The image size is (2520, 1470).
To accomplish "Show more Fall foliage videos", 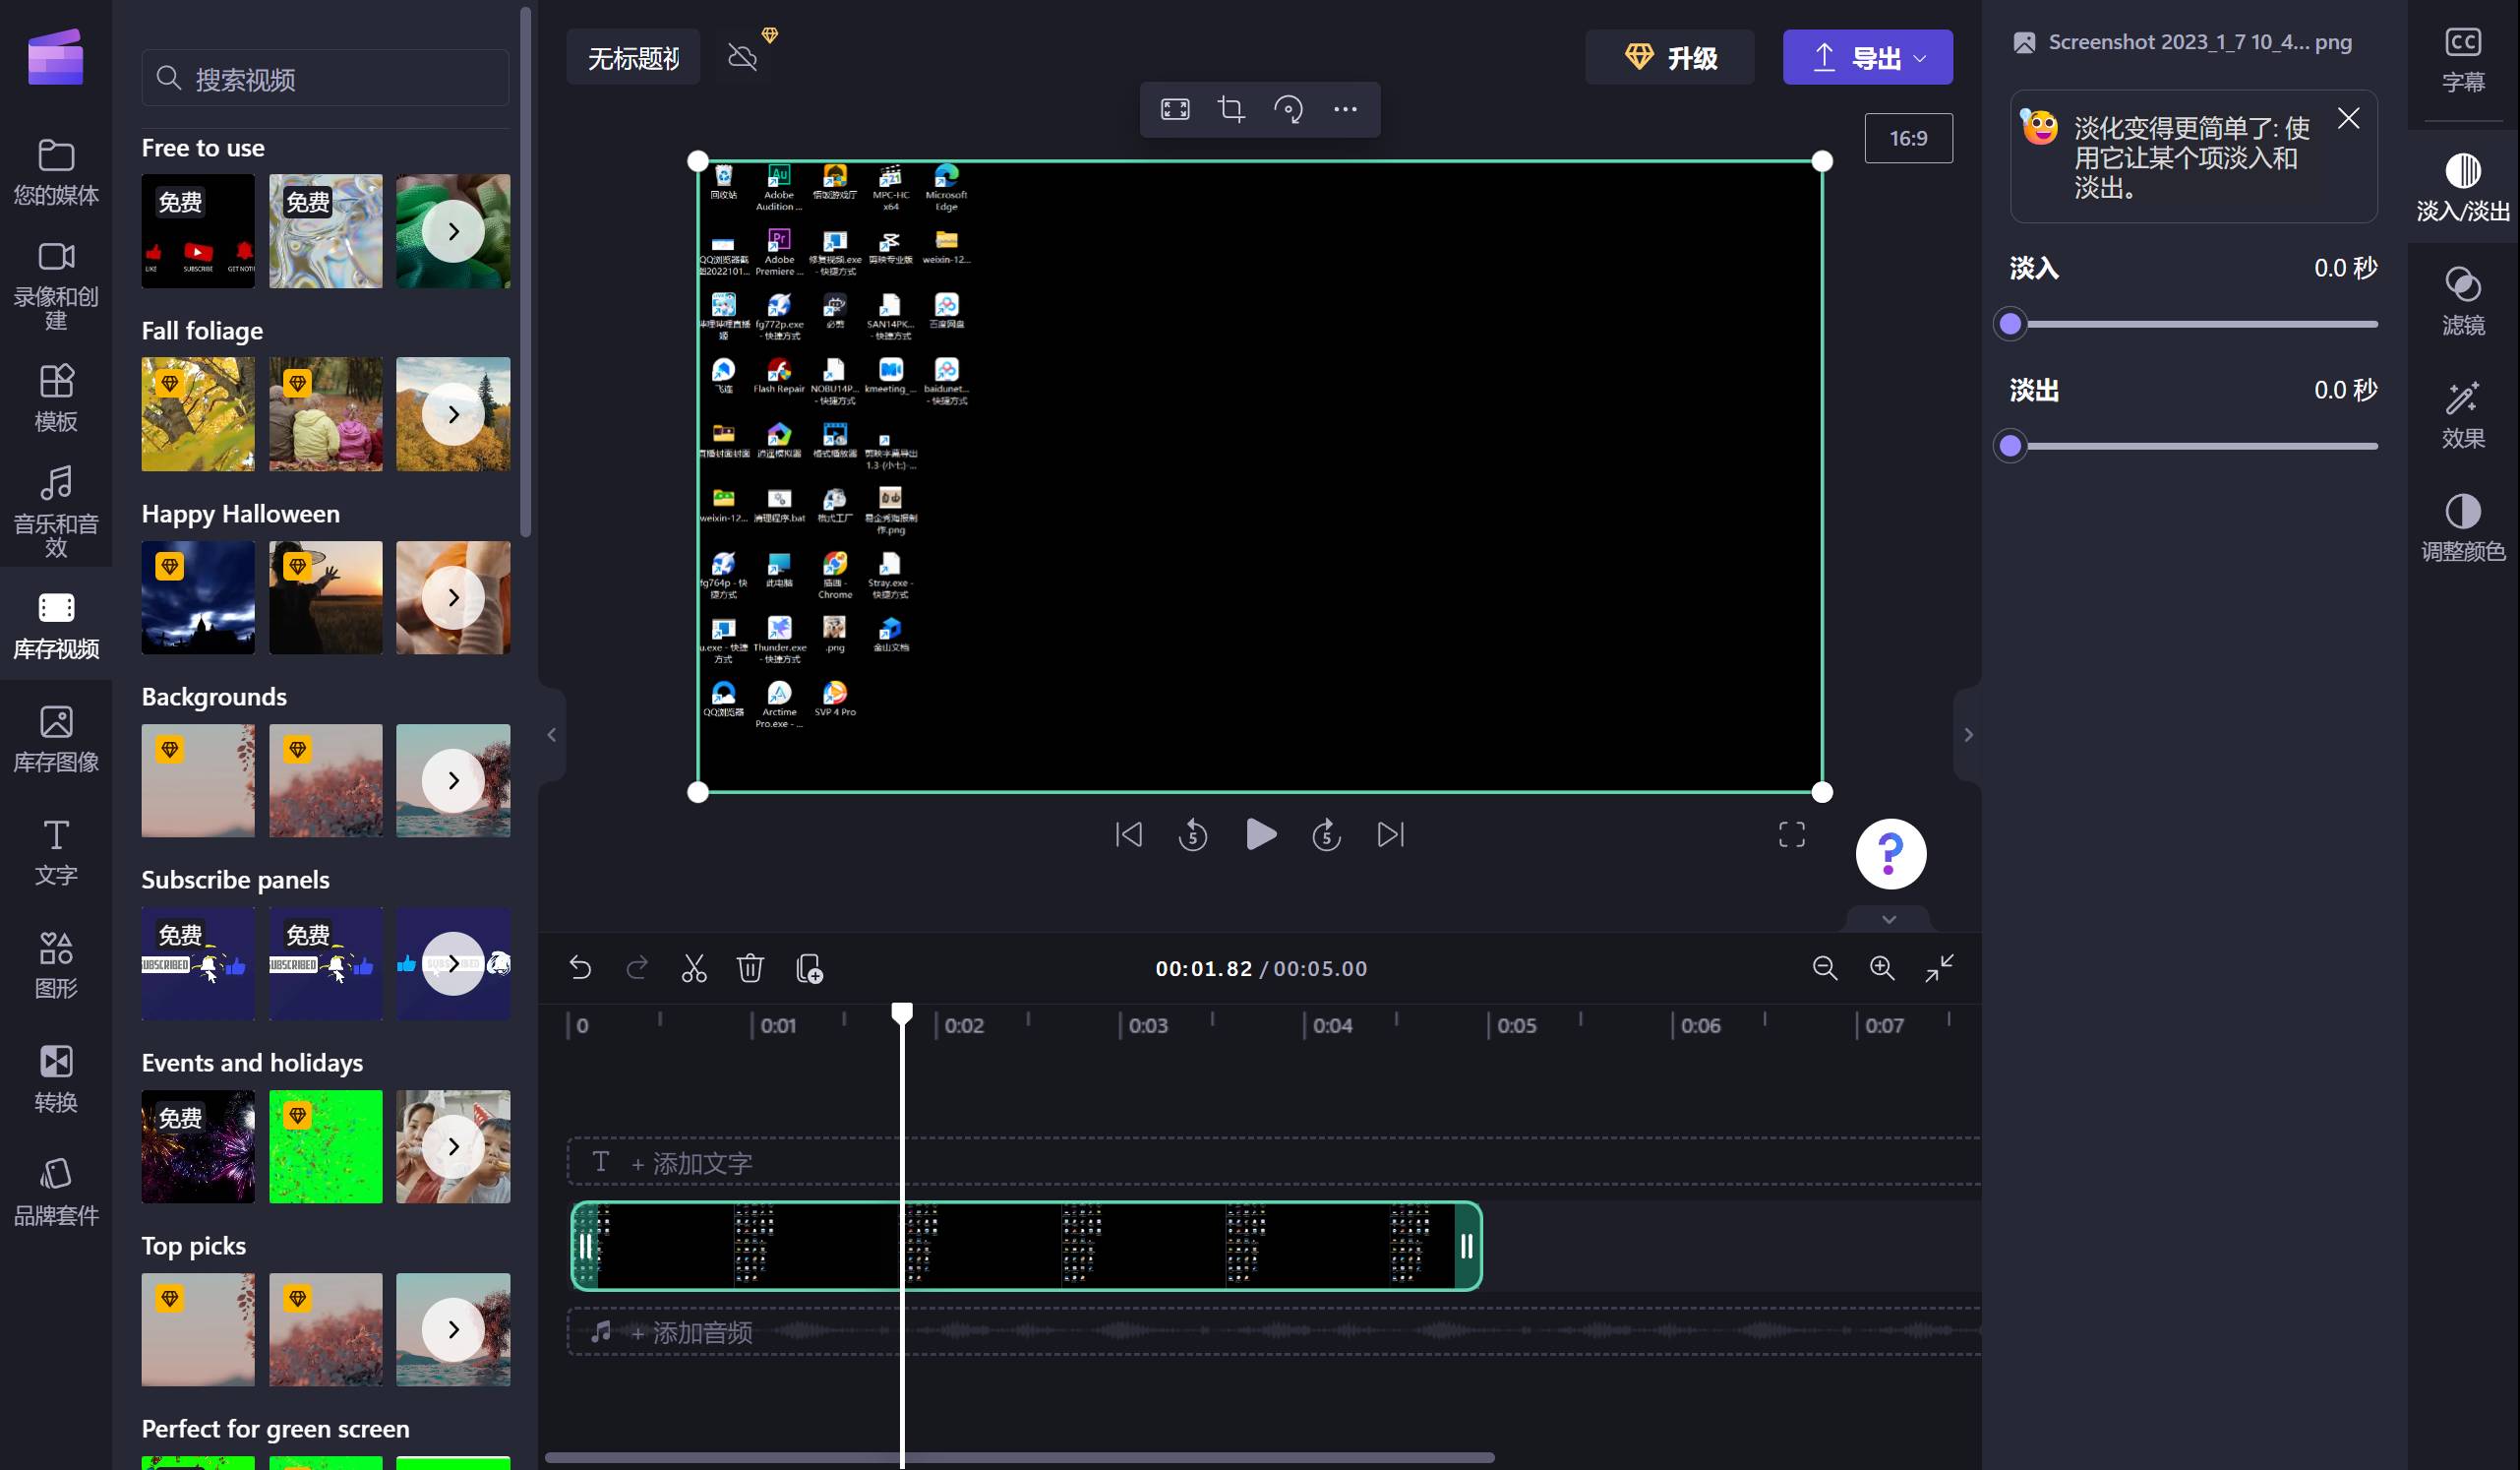I will pyautogui.click(x=453, y=414).
